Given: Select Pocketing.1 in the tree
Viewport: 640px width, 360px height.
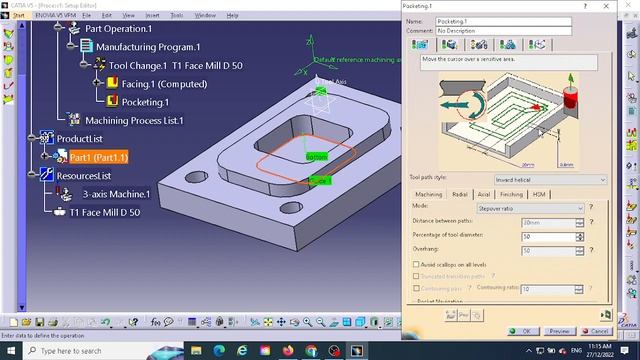Looking at the screenshot, I should [x=145, y=102].
